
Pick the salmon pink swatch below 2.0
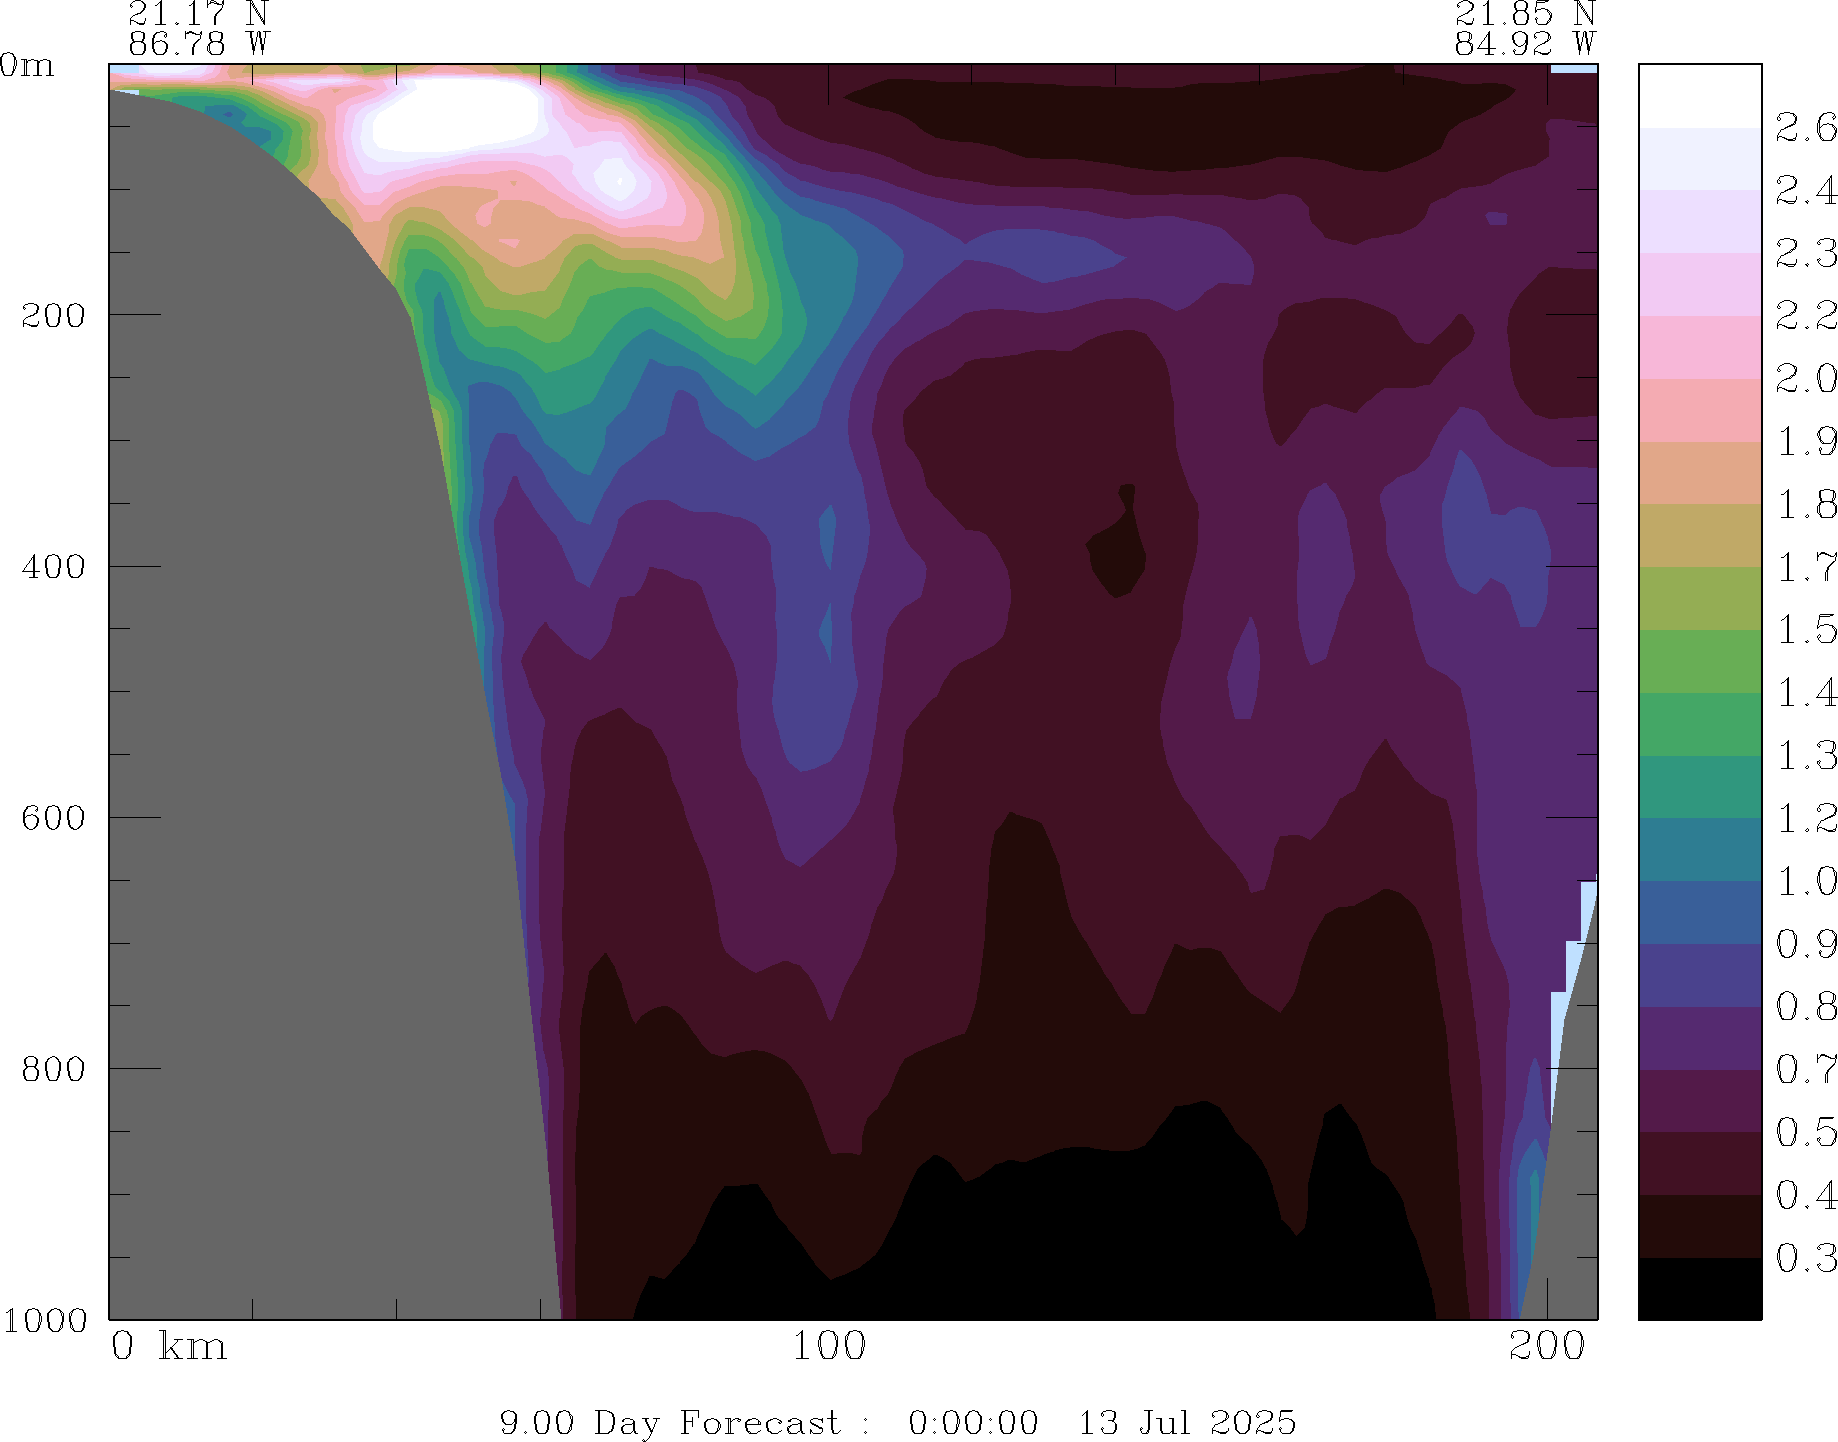point(1699,410)
